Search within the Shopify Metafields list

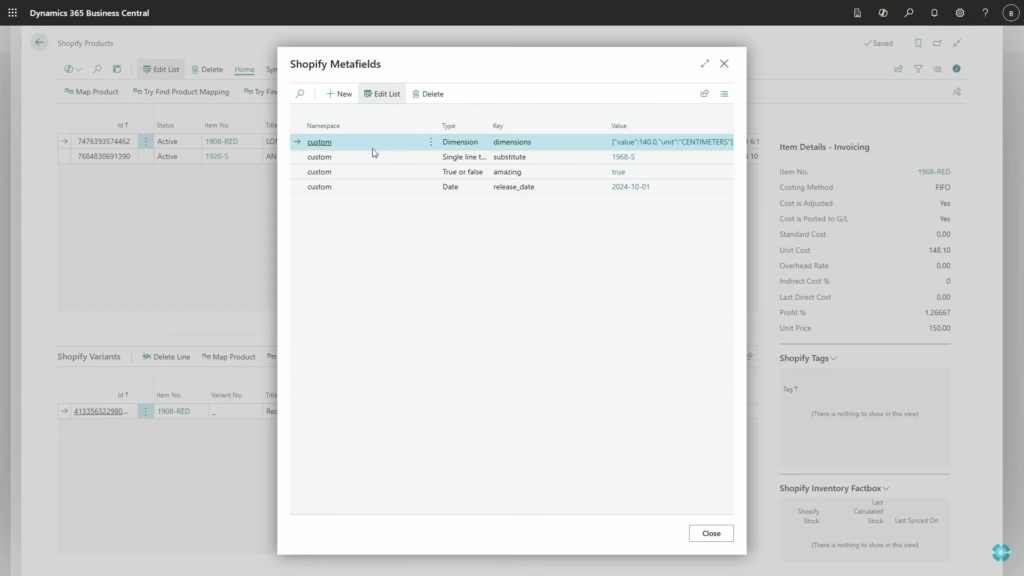click(x=300, y=93)
